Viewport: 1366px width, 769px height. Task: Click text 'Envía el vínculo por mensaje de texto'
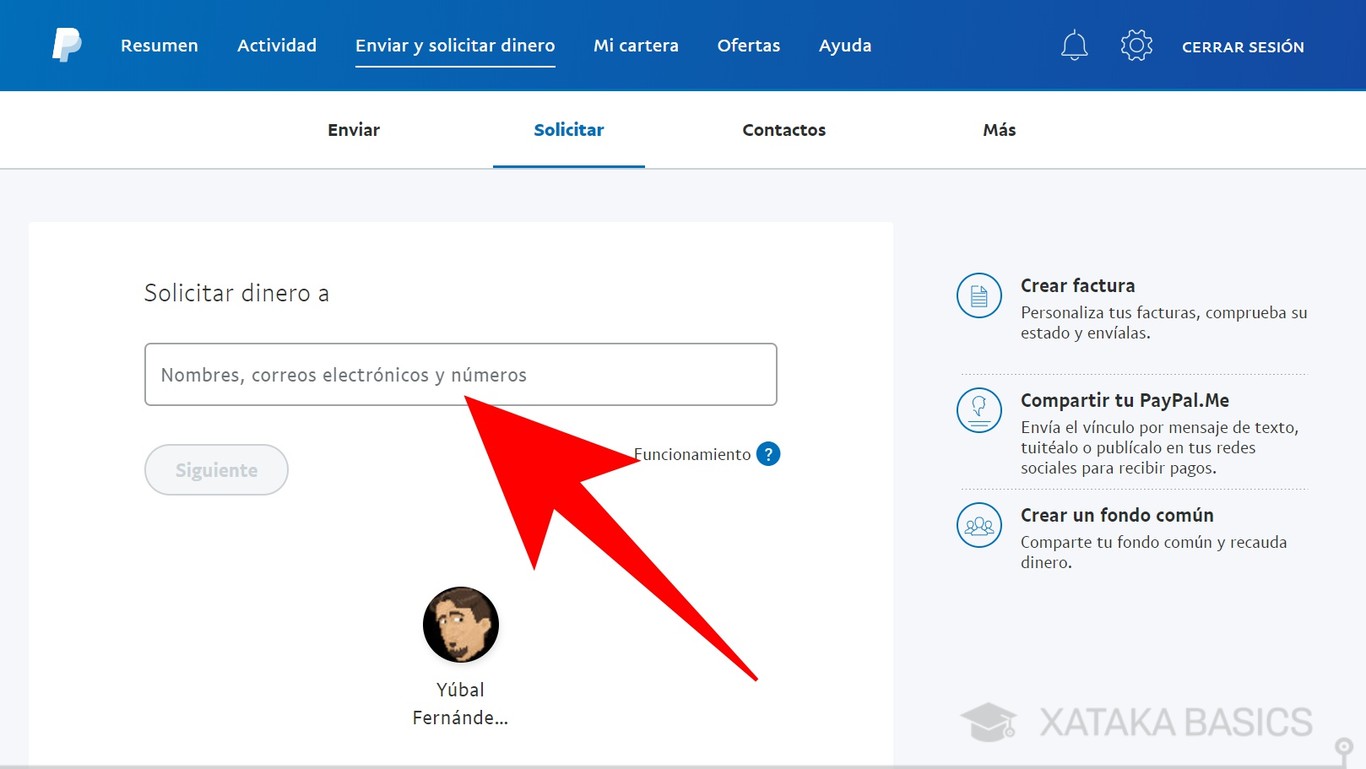(x=1160, y=428)
